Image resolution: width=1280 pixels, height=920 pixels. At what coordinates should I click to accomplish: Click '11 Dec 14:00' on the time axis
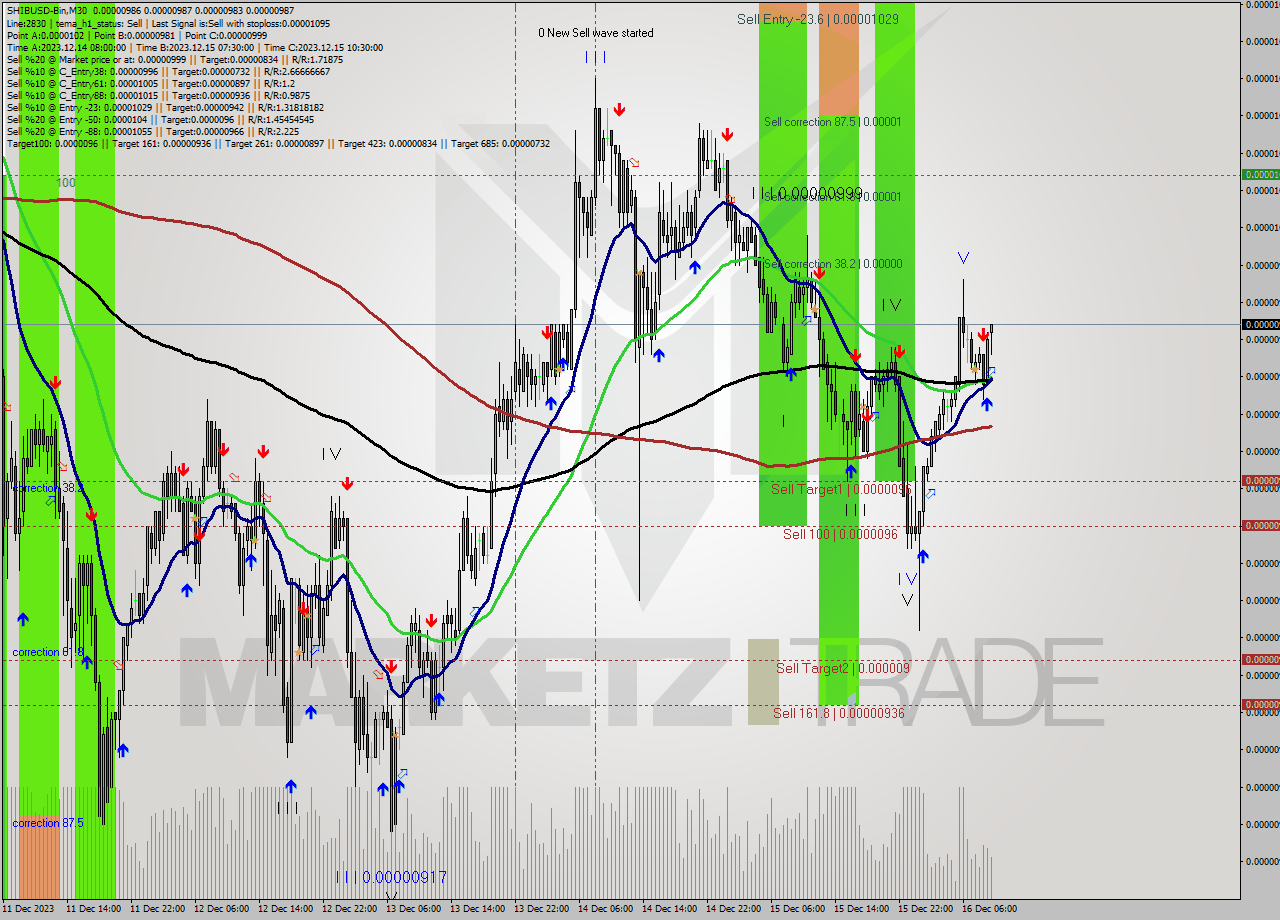[x=93, y=909]
